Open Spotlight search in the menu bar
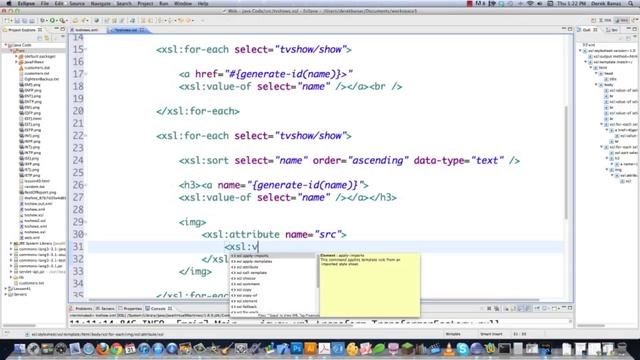640x360 pixels. [x=631, y=3]
